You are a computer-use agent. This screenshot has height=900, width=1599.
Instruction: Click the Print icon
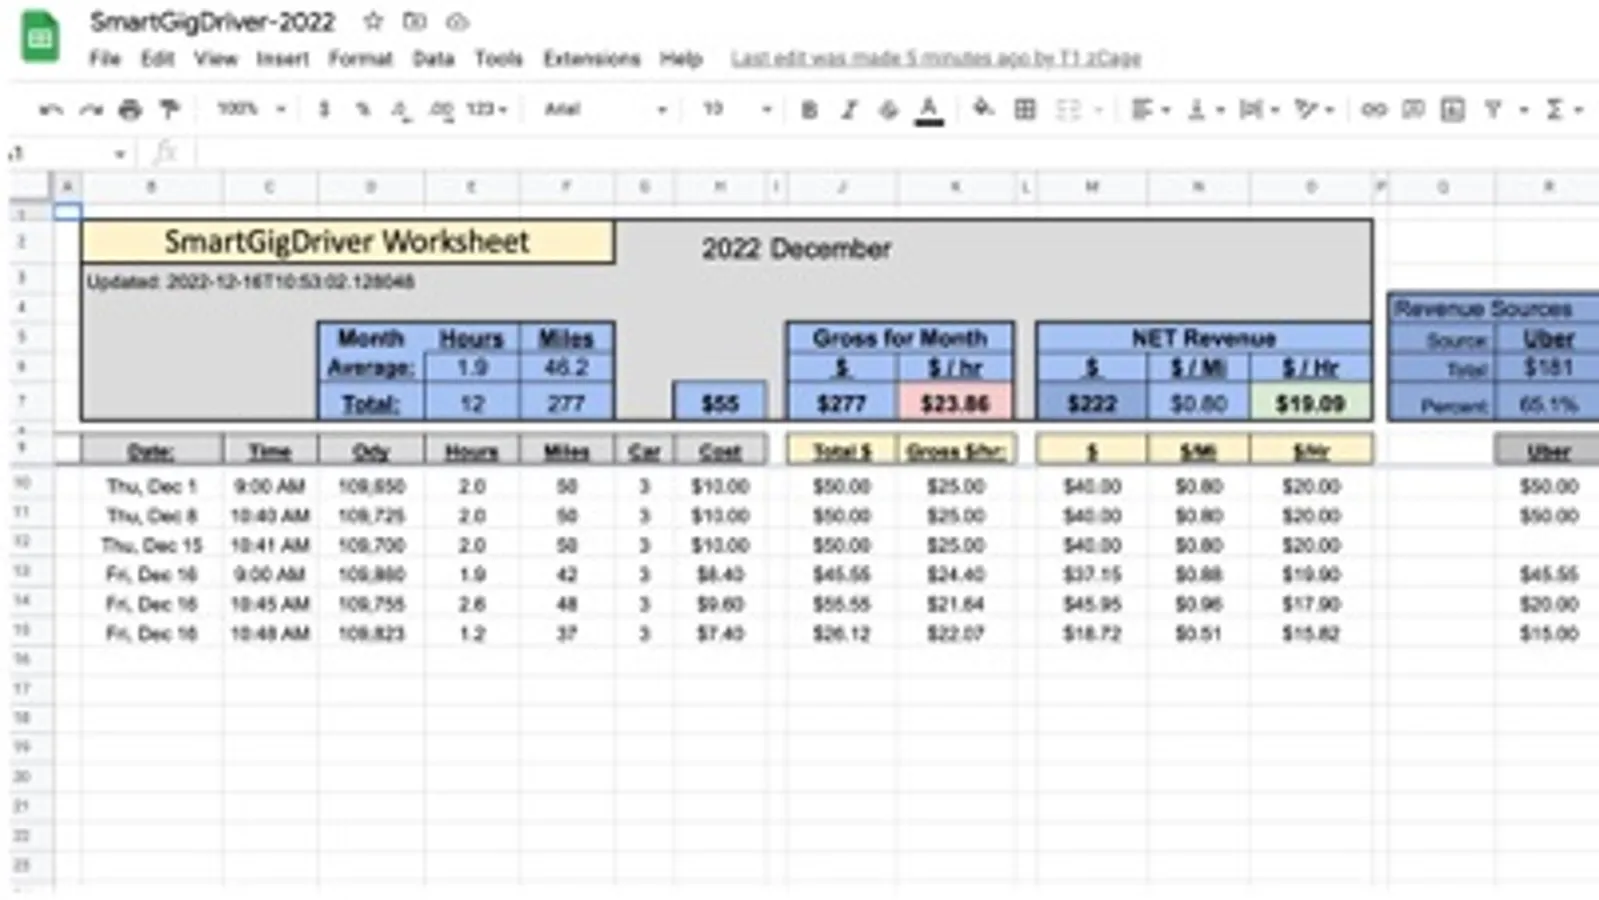pyautogui.click(x=130, y=109)
